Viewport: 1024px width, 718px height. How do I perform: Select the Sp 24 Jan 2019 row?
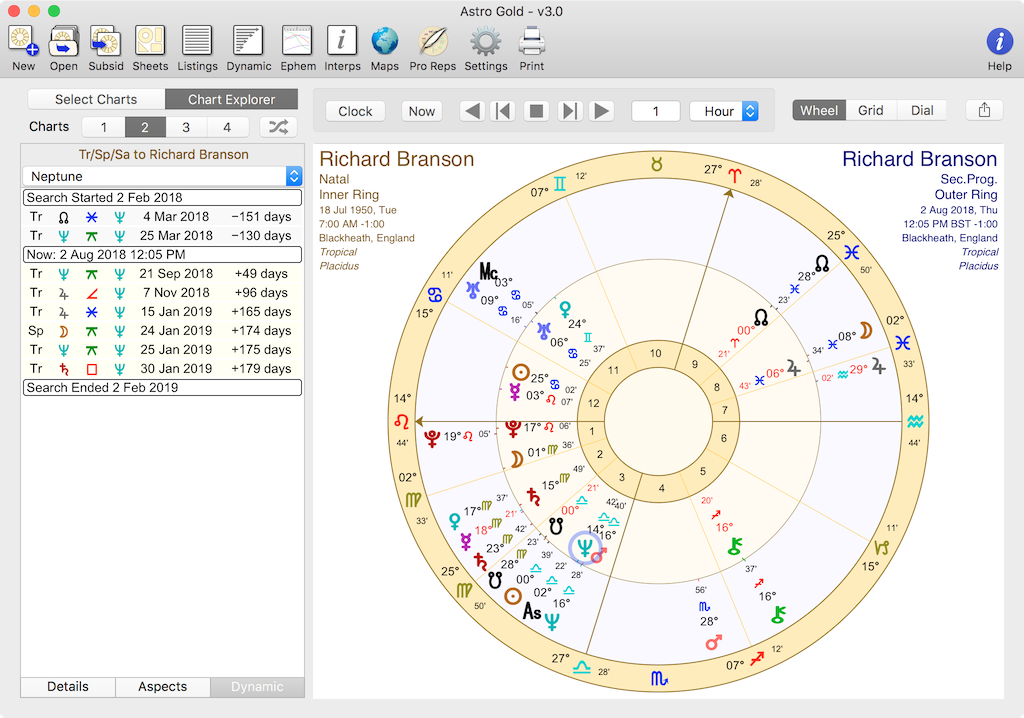click(162, 331)
